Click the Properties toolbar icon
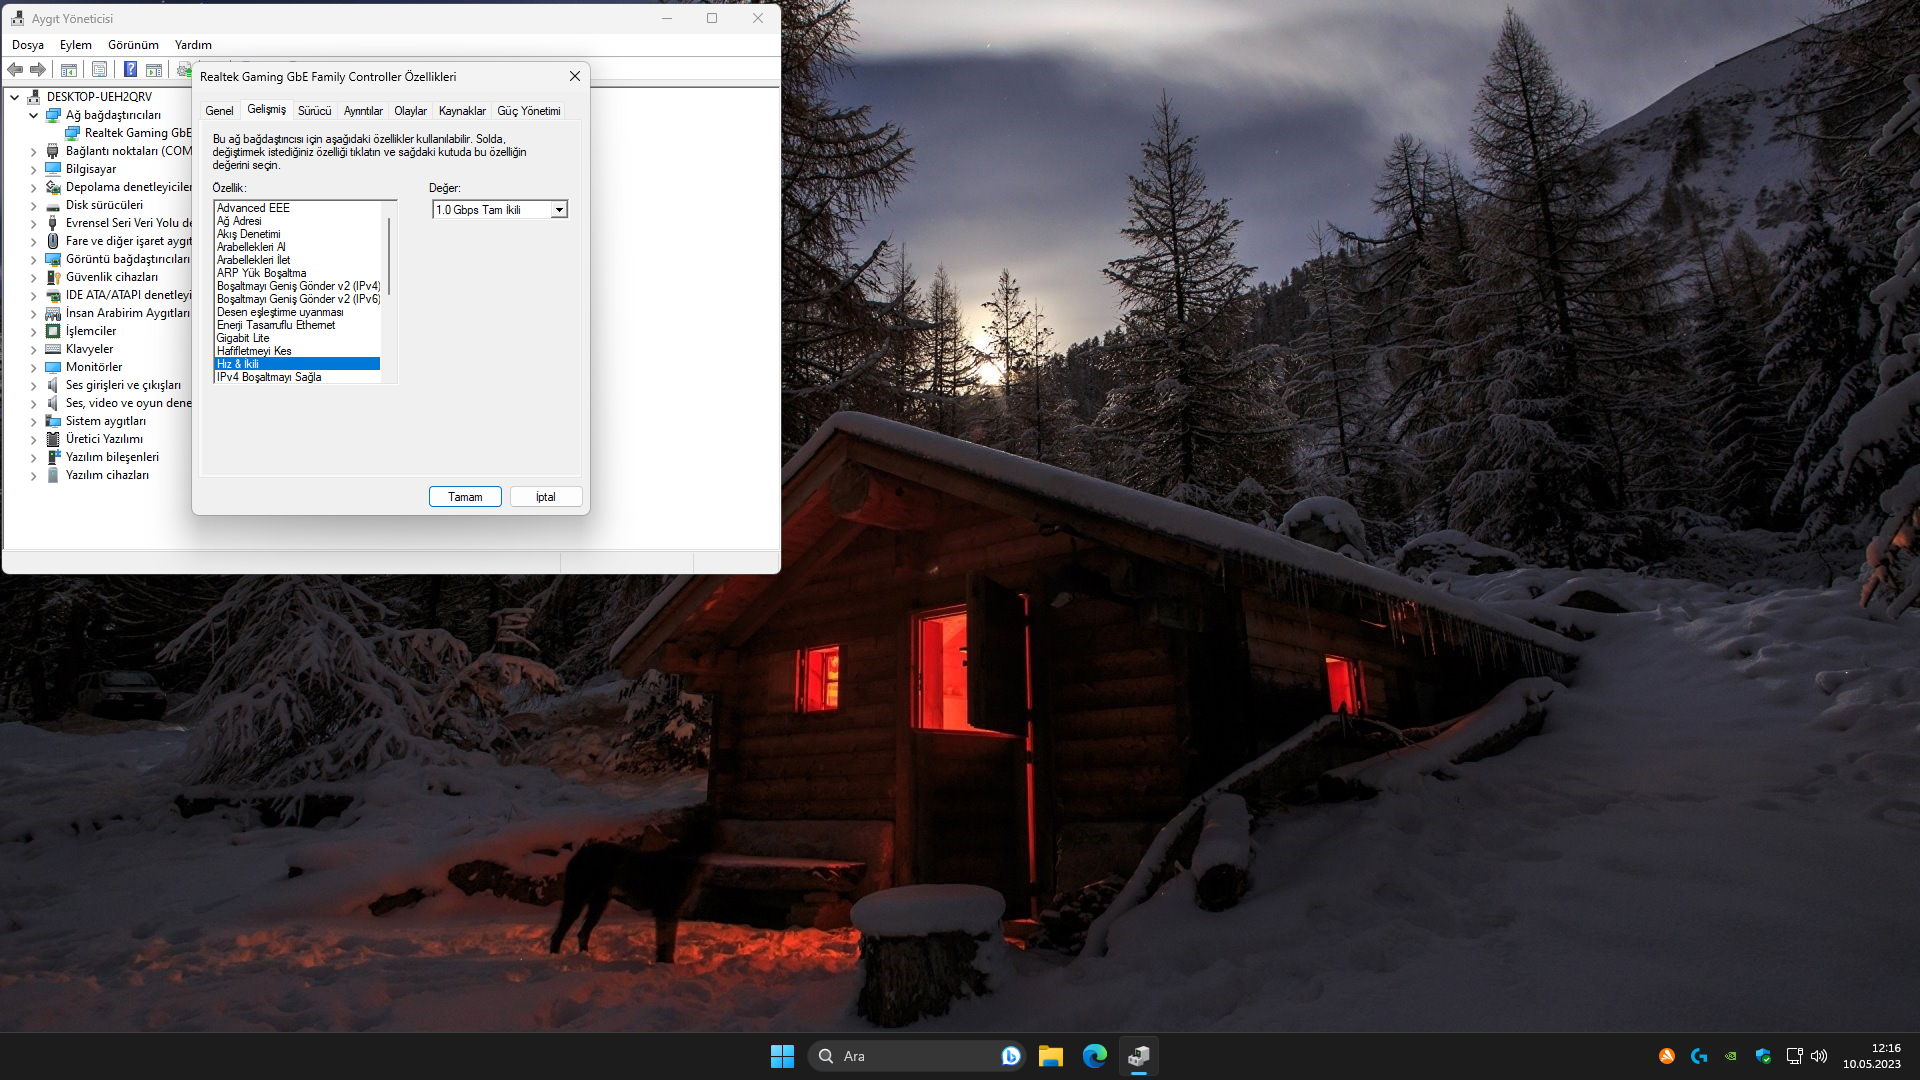Image resolution: width=1920 pixels, height=1080 pixels. coord(99,70)
